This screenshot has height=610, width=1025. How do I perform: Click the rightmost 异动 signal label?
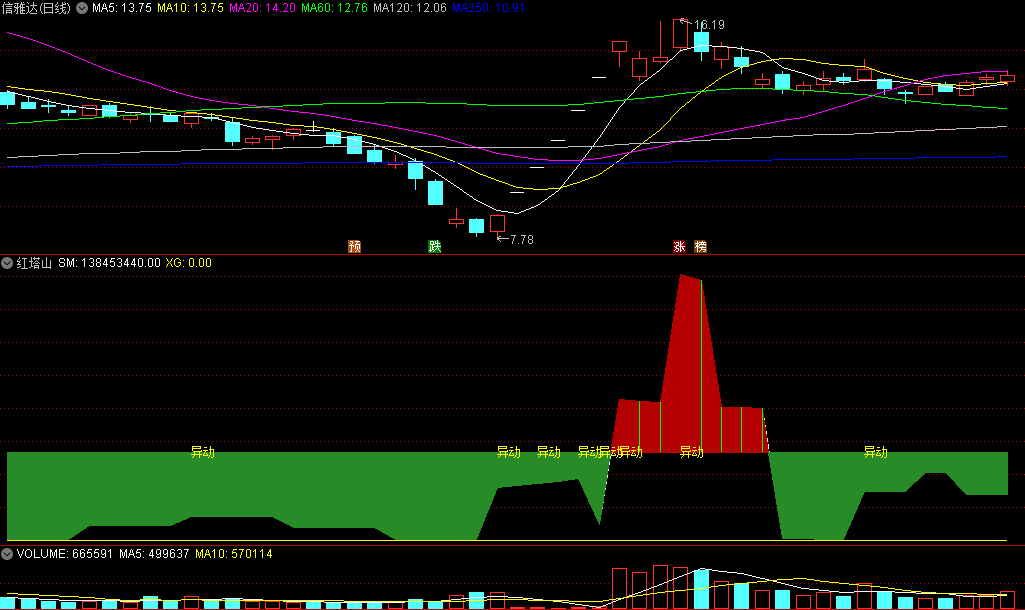(875, 452)
